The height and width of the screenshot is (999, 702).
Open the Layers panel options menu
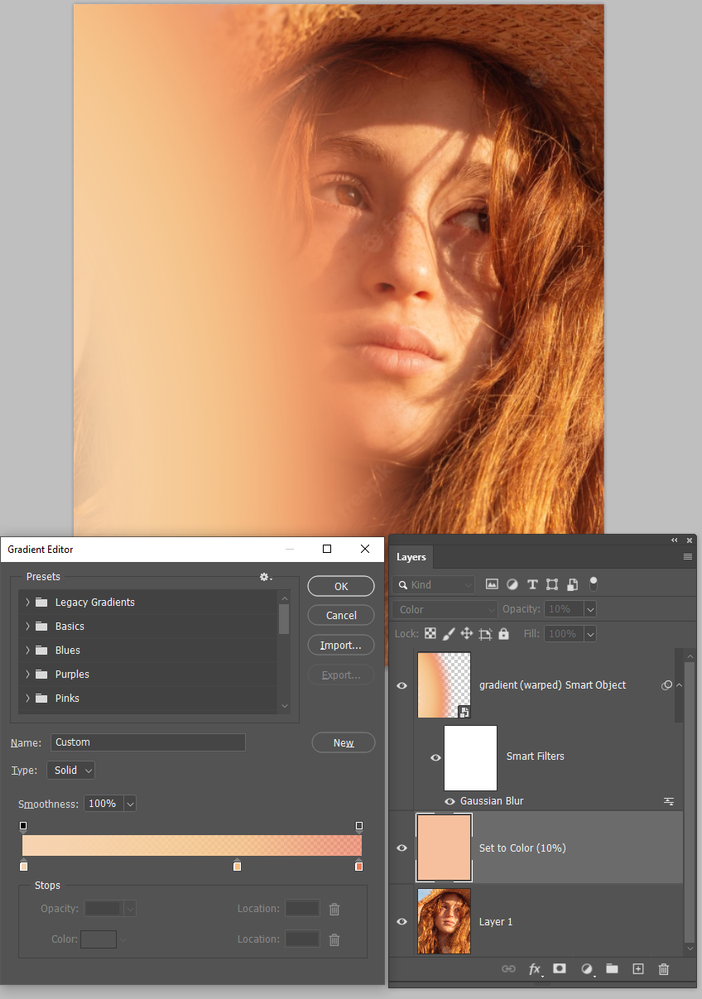point(688,557)
